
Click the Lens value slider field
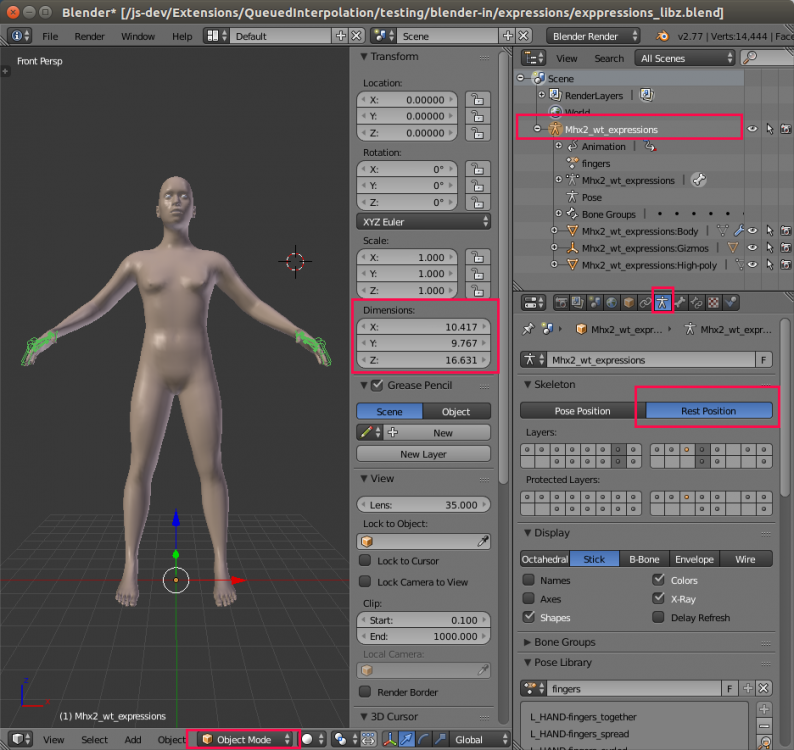coord(424,505)
